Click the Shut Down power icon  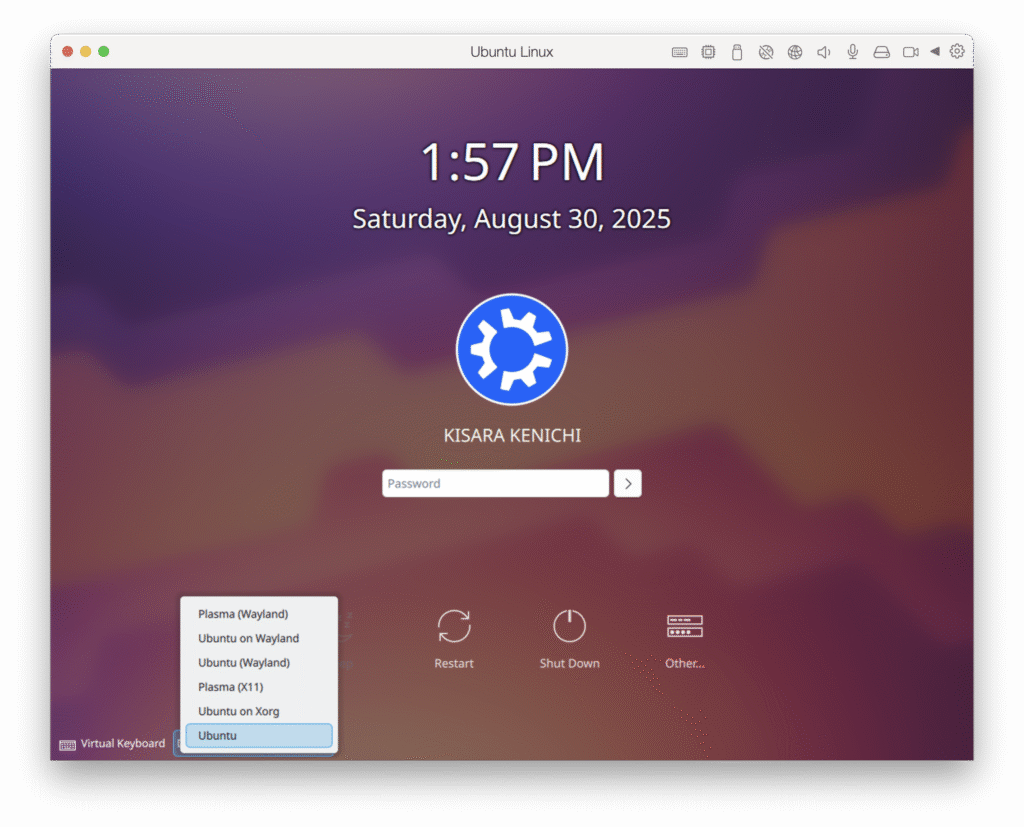coord(569,626)
